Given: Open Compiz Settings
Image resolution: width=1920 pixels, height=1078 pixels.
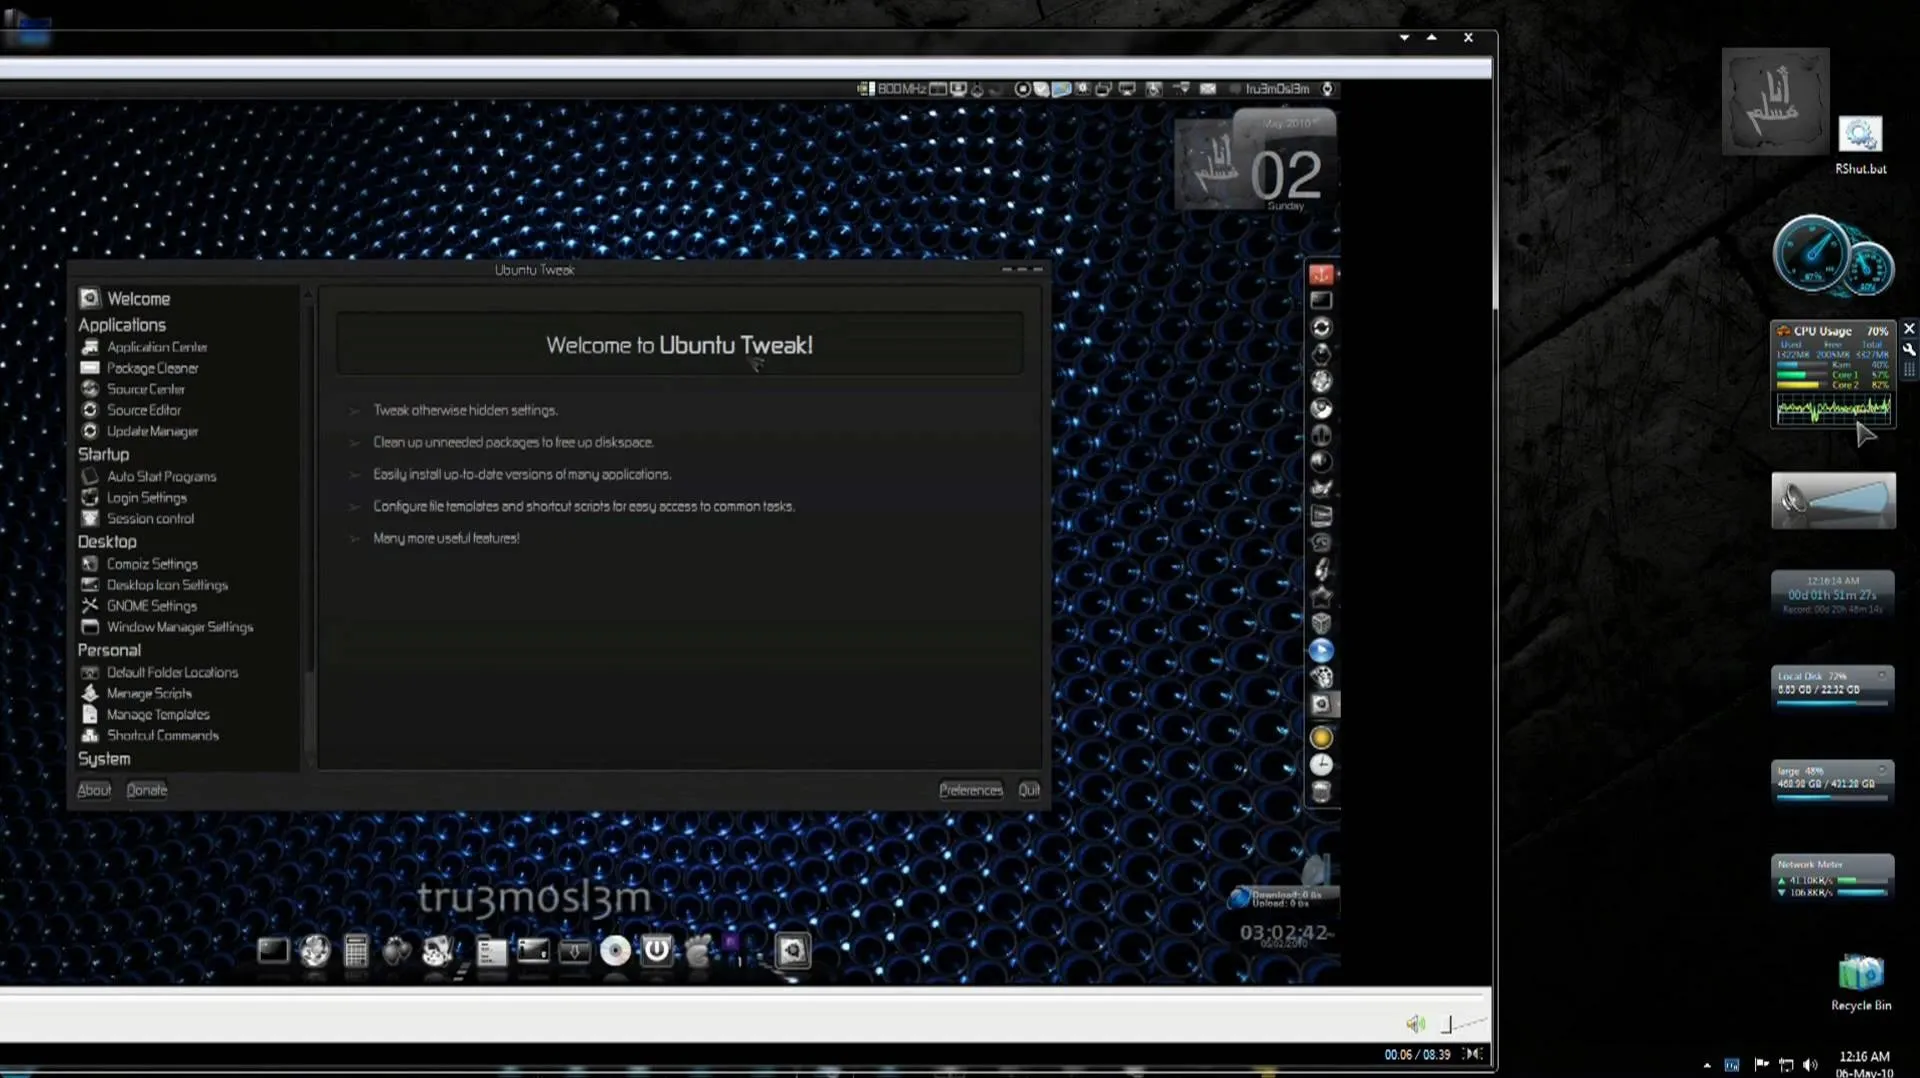Looking at the screenshot, I should [140, 564].
